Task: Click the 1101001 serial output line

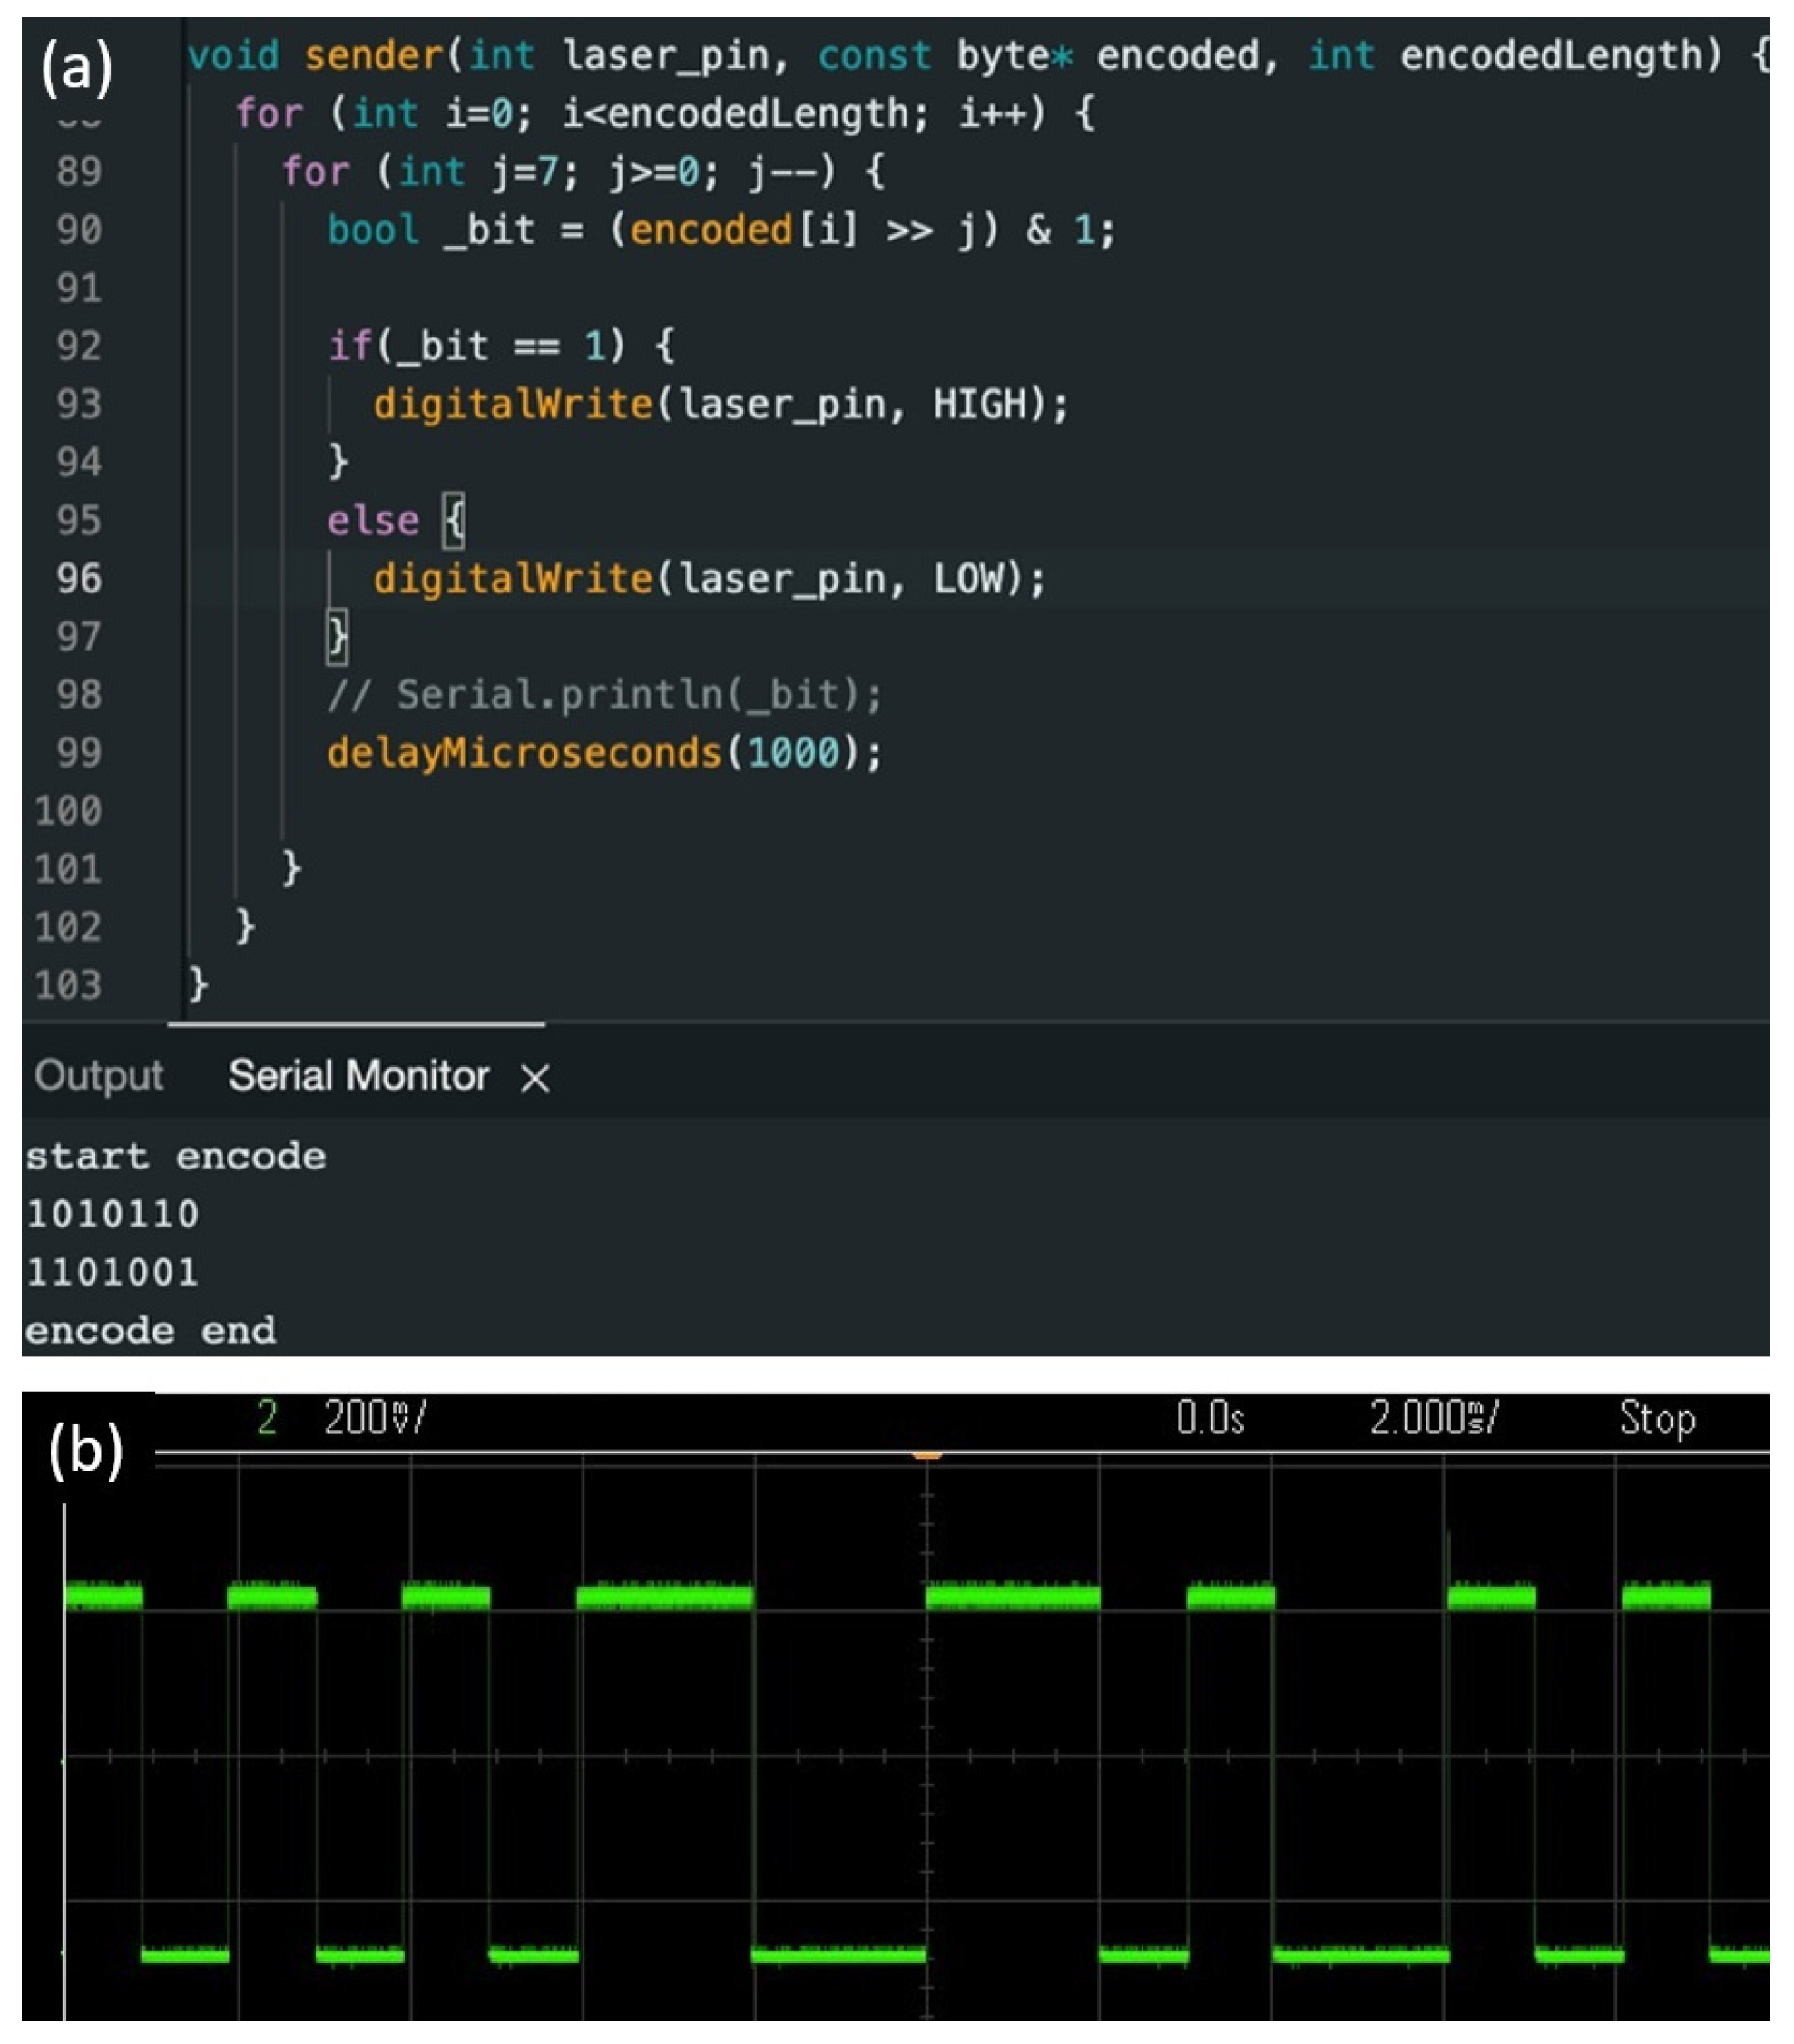Action: (112, 1272)
